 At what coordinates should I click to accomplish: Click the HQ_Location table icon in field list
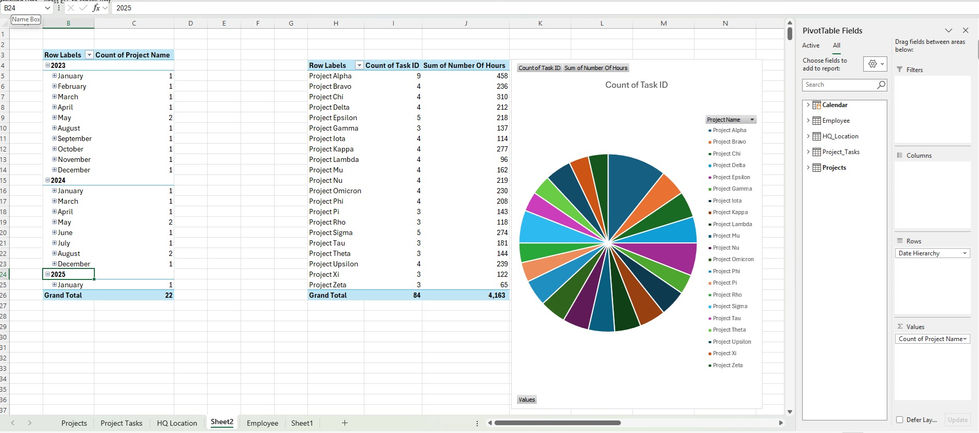coord(817,136)
